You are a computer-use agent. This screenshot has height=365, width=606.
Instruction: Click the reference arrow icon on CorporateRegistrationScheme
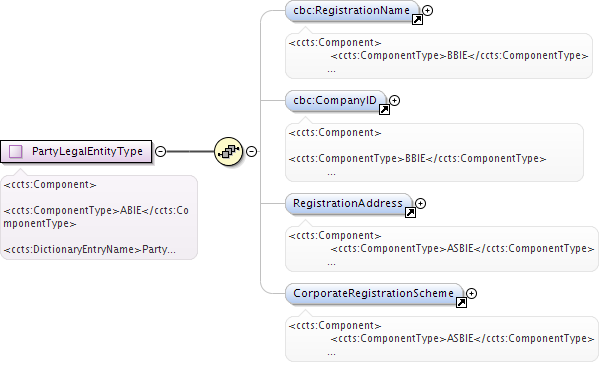(x=461, y=303)
